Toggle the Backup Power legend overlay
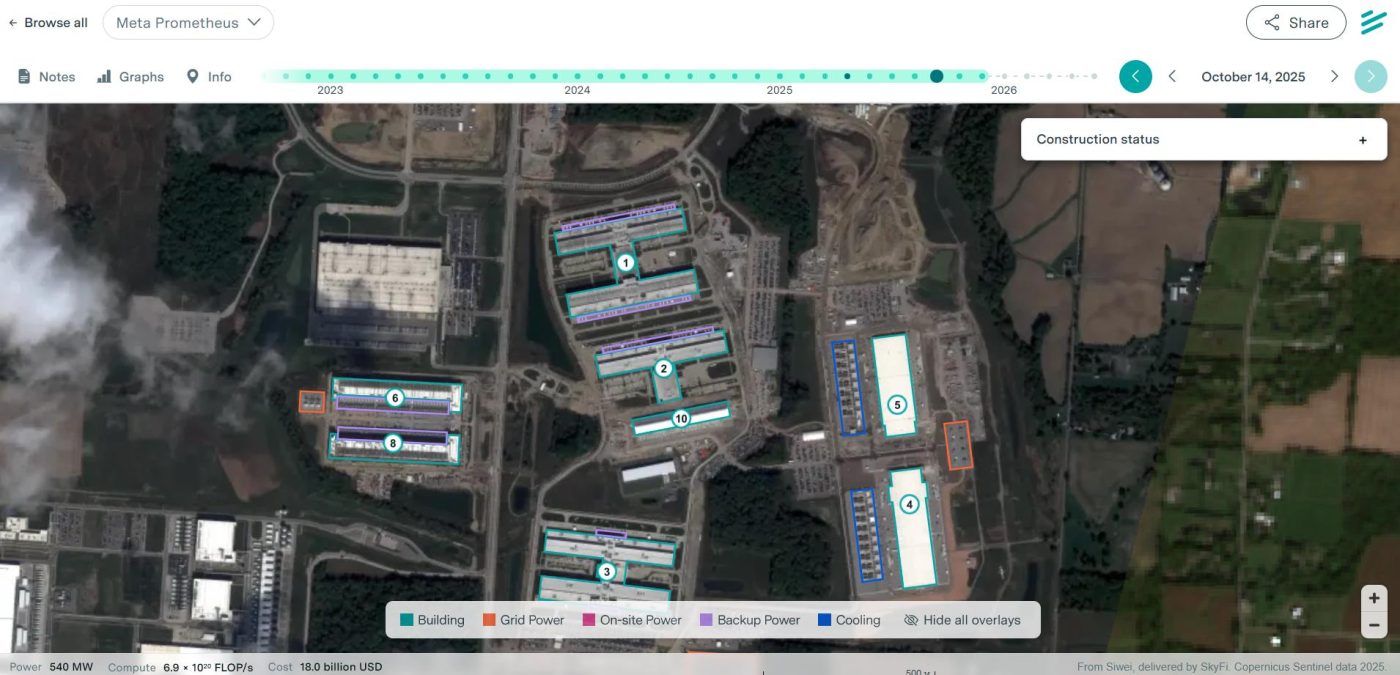This screenshot has width=1400, height=675. coord(749,620)
